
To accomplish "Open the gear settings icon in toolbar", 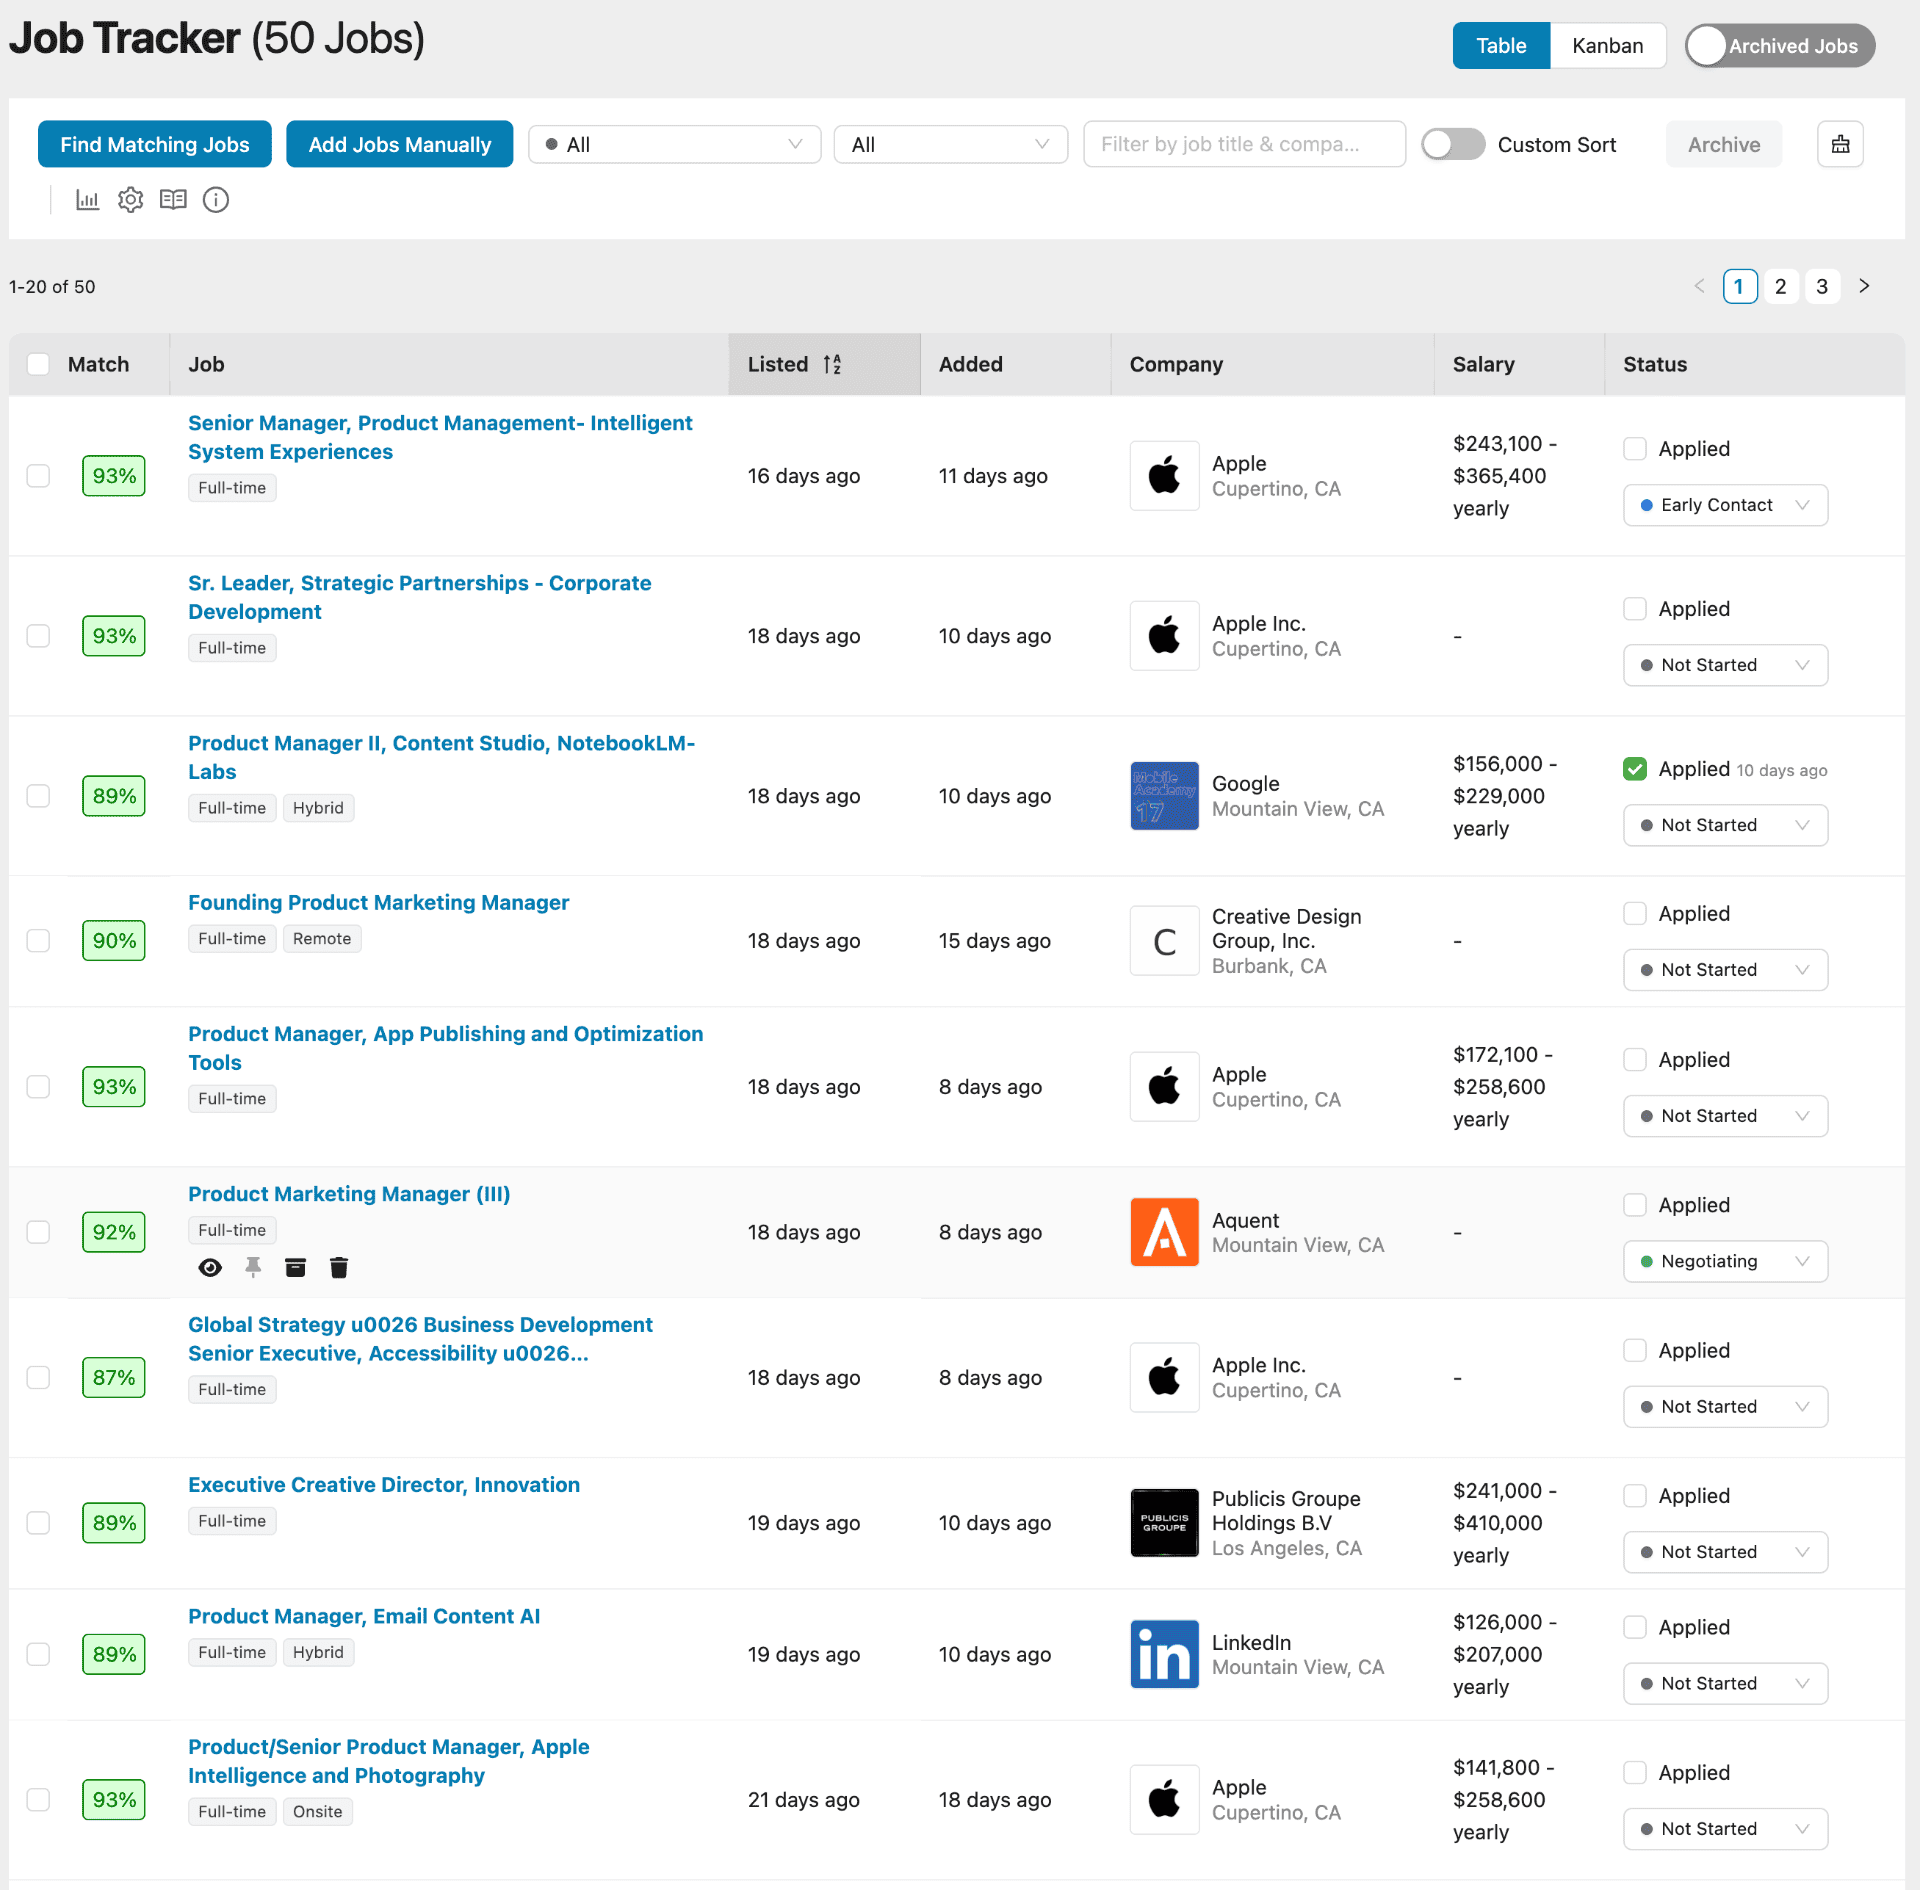I will (x=131, y=200).
